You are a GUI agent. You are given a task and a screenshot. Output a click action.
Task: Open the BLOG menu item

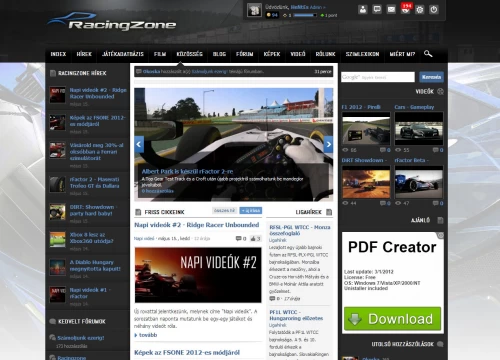219,54
